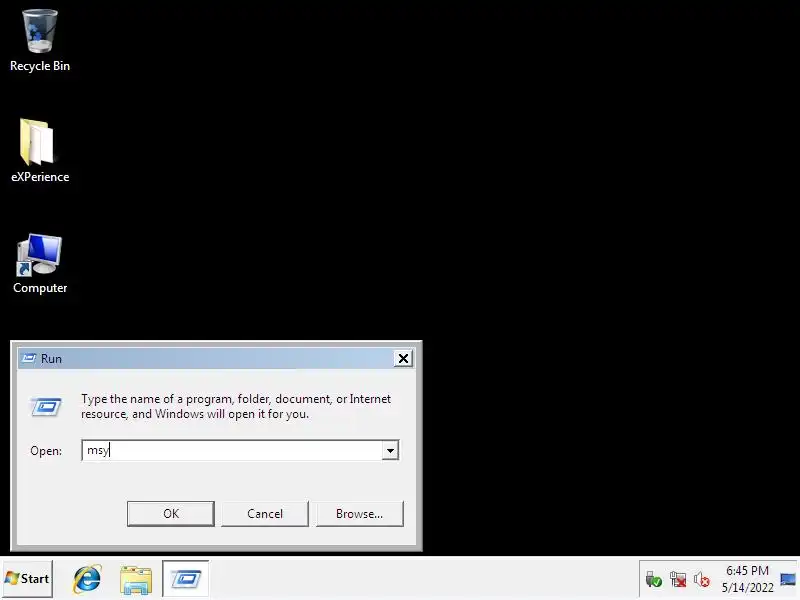800x600 pixels.
Task: Open Internet Explorer from the taskbar
Action: [x=87, y=579]
